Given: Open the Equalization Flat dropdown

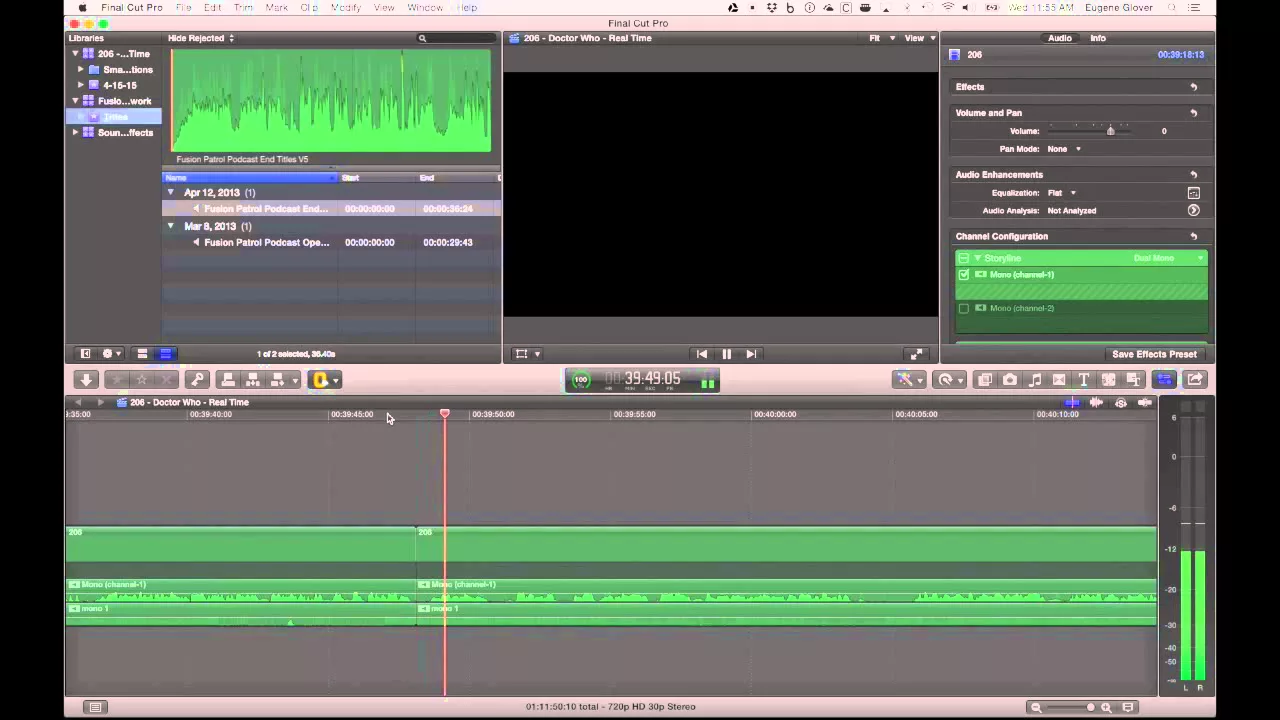Looking at the screenshot, I should [1061, 193].
